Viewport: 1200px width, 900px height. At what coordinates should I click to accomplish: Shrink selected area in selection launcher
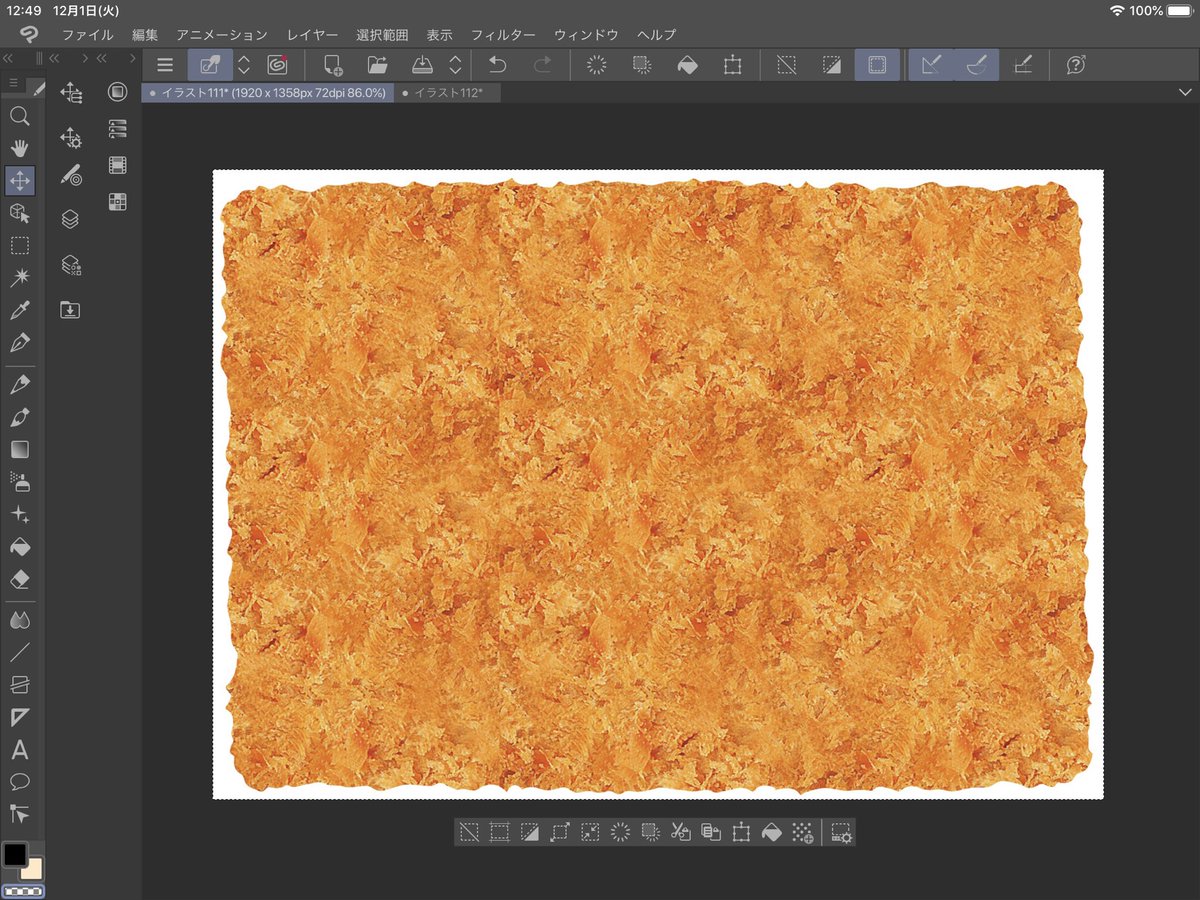[x=590, y=831]
